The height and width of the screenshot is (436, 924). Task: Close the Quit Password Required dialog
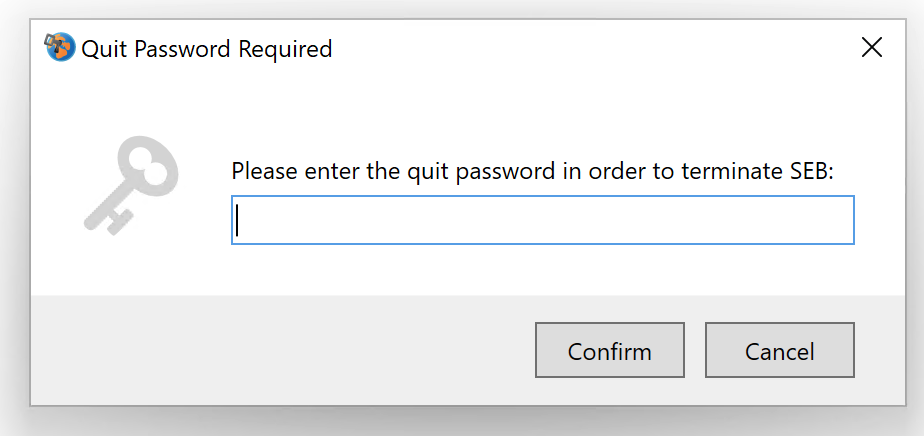(x=872, y=47)
